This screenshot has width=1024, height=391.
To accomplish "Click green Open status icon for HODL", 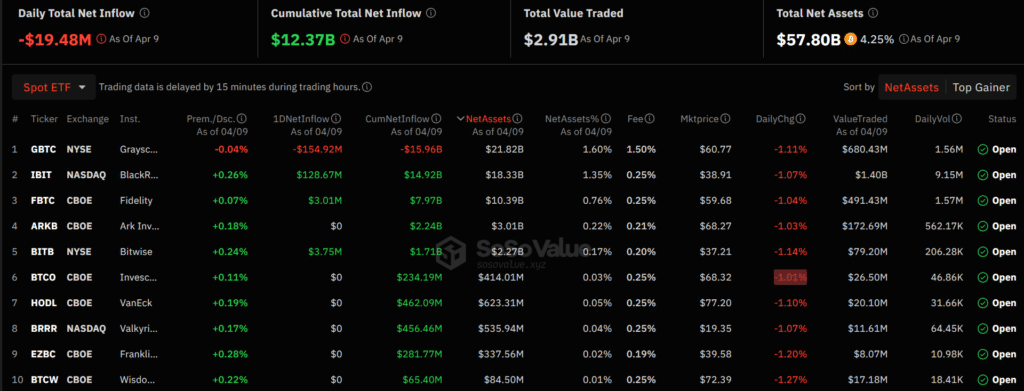I will click(x=983, y=303).
